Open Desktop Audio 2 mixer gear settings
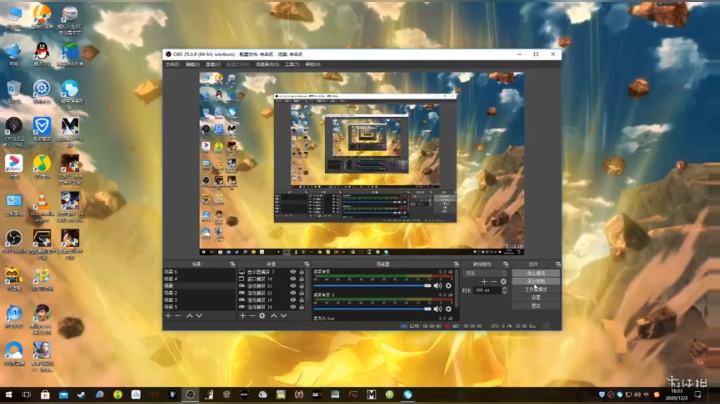 (449, 309)
